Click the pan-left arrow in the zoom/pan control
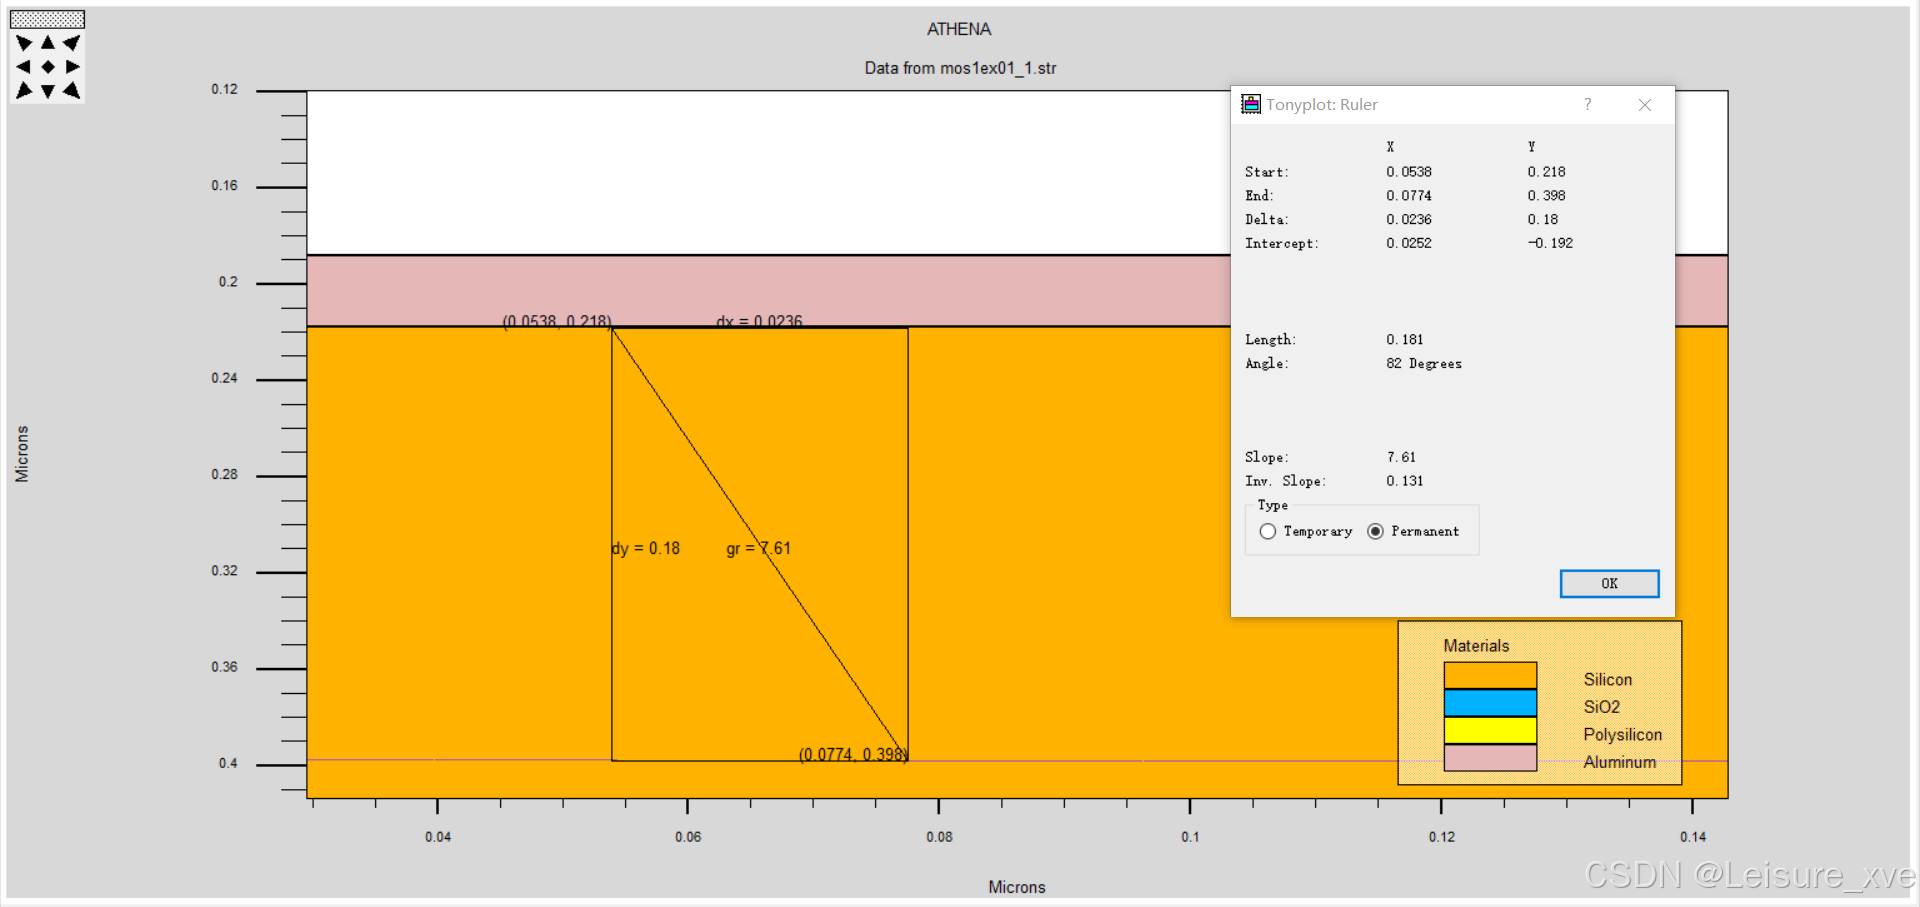This screenshot has width=1920, height=907. [x=24, y=67]
